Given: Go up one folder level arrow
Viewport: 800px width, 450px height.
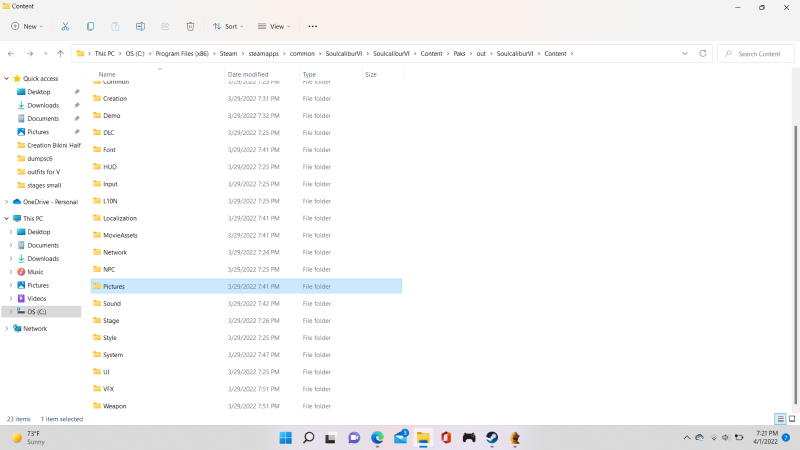Looking at the screenshot, I should coord(61,54).
